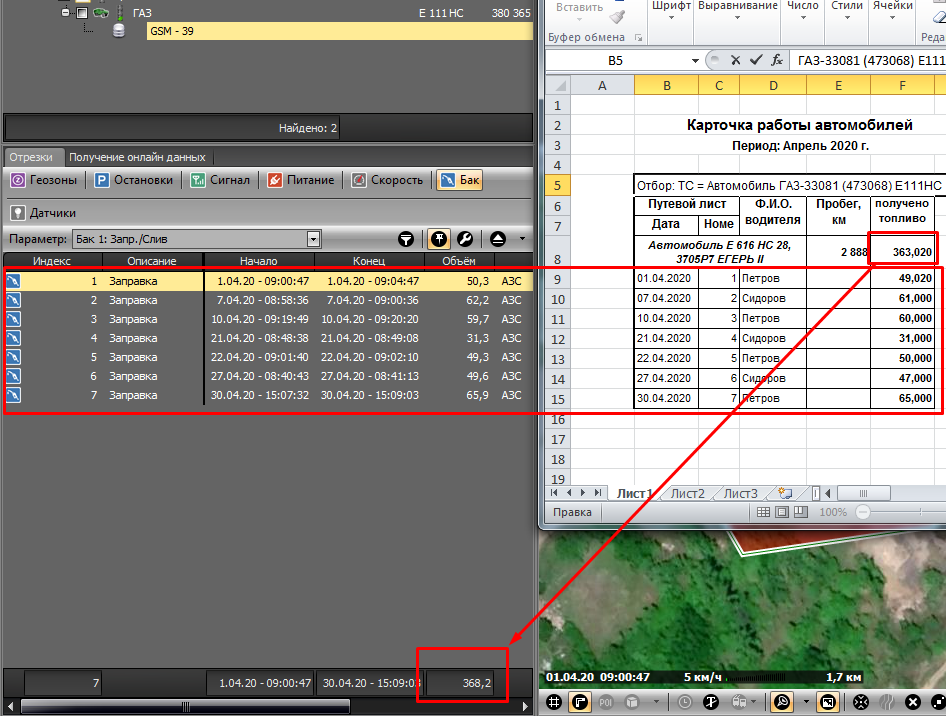Image resolution: width=946 pixels, height=716 pixels.
Task: Open the Сигнал signal segments
Action: click(x=220, y=180)
